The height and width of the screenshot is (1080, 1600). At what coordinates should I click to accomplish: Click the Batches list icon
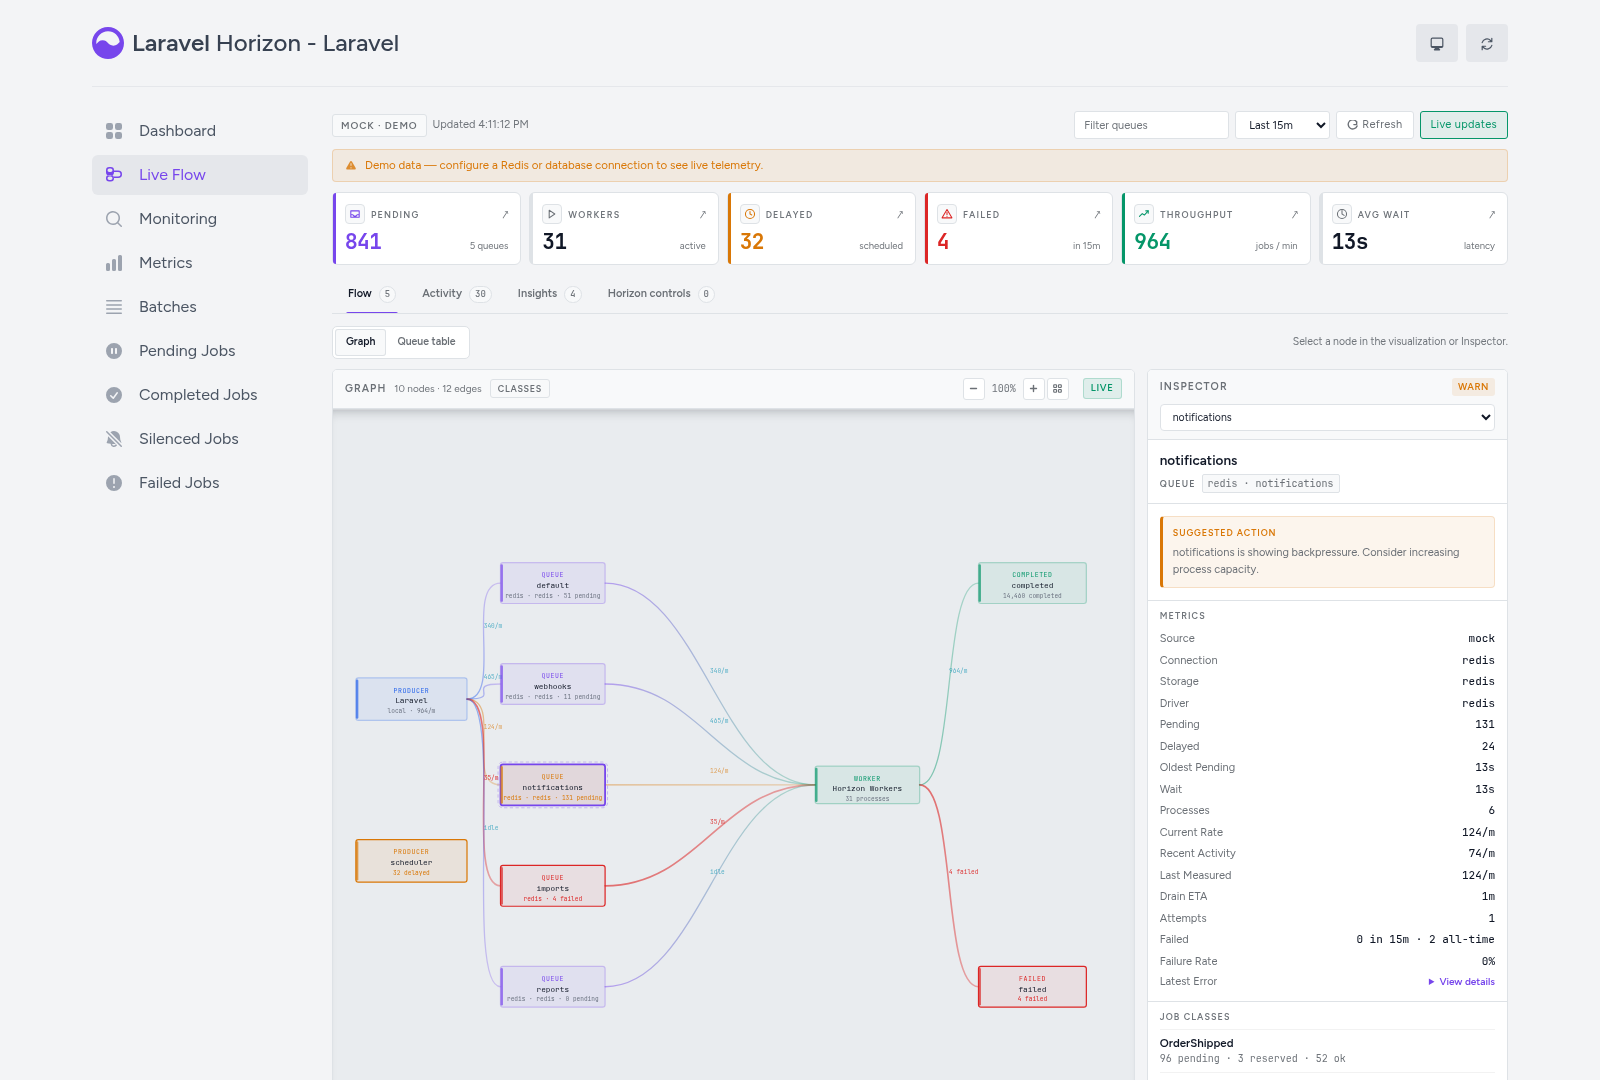click(114, 307)
